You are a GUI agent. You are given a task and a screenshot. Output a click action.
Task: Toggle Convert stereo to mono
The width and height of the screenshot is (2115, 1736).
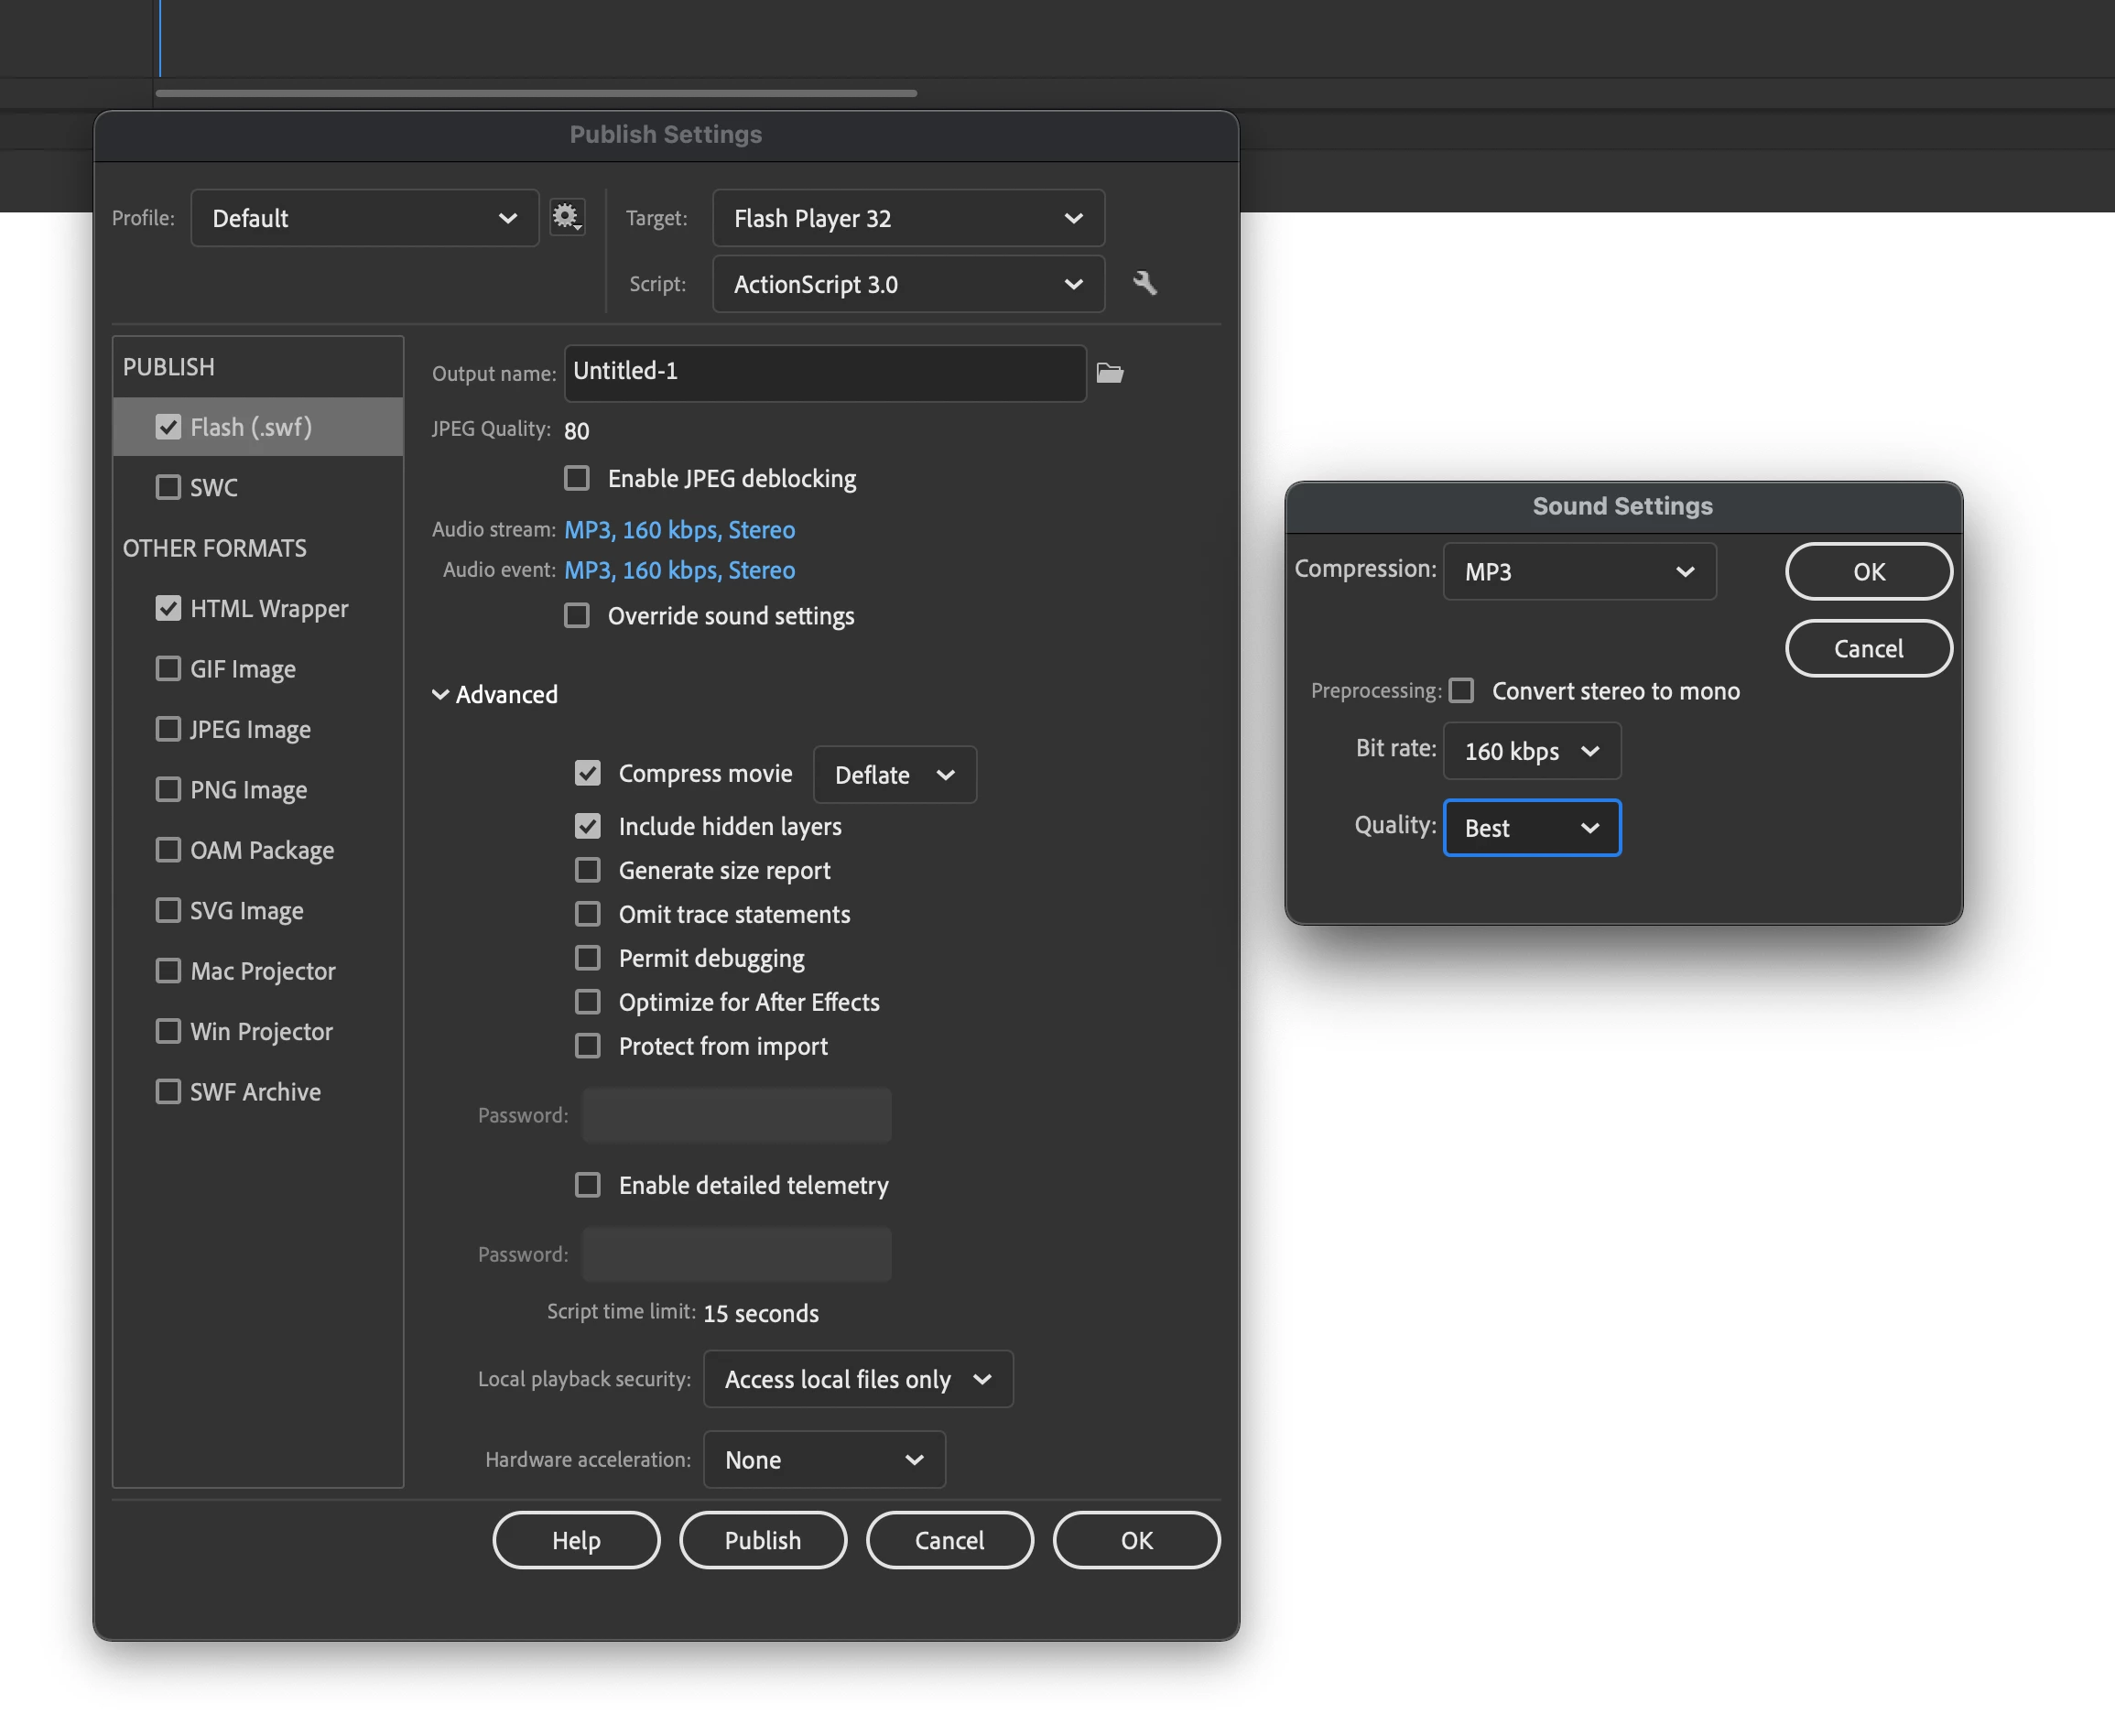1462,690
